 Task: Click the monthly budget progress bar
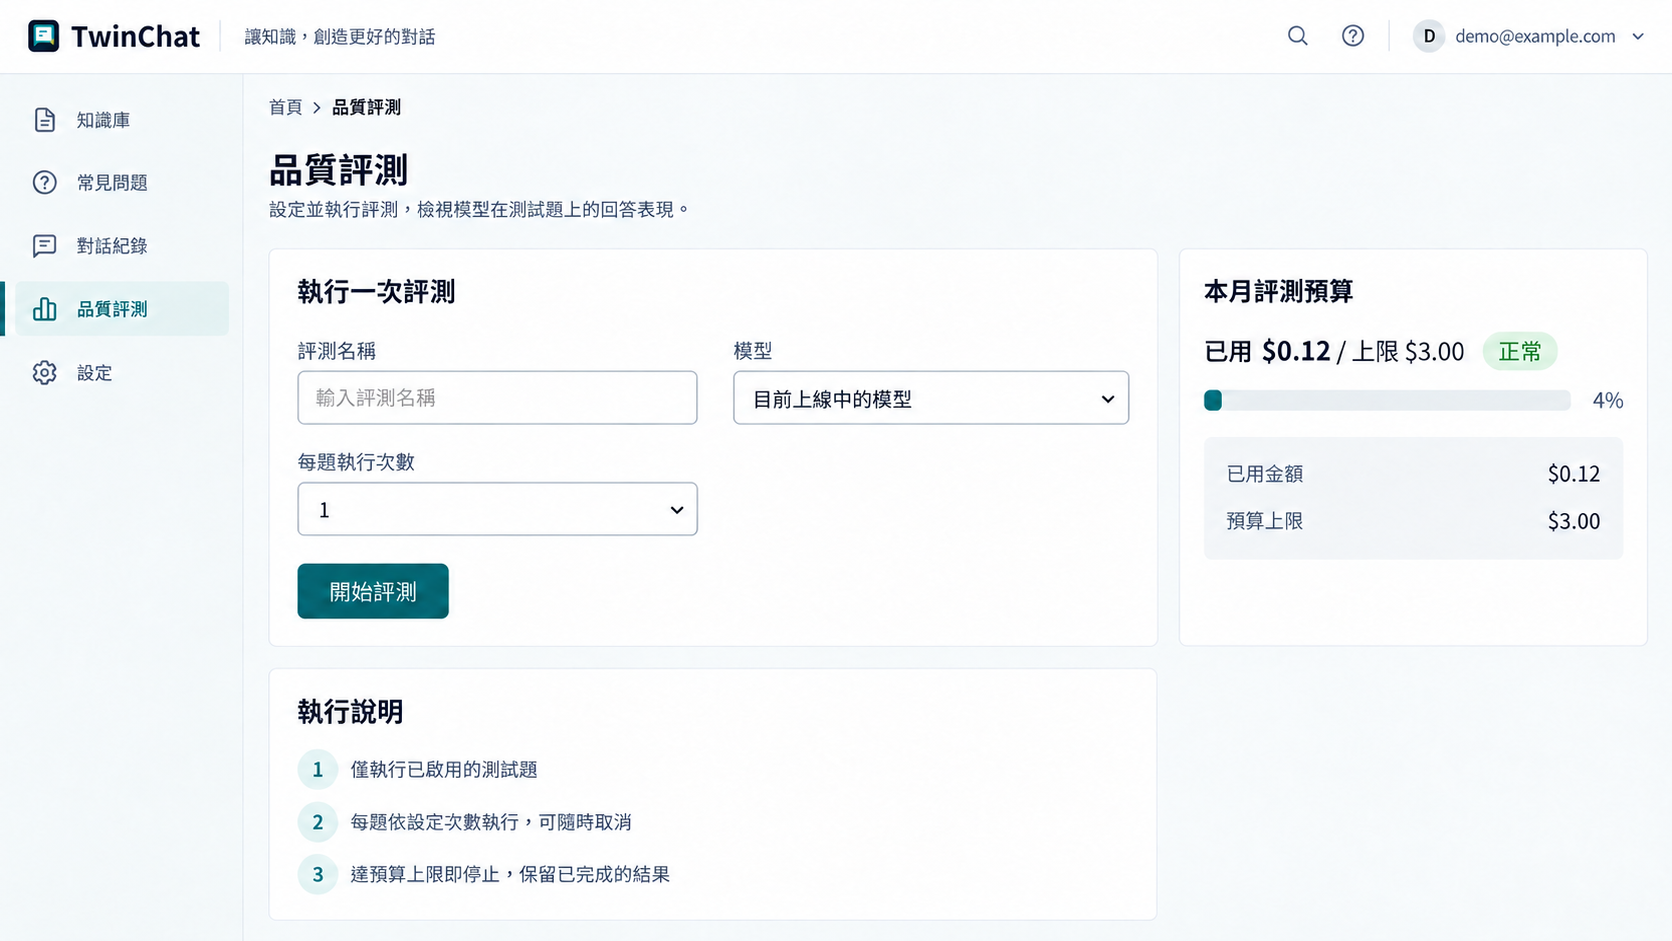(x=1387, y=400)
